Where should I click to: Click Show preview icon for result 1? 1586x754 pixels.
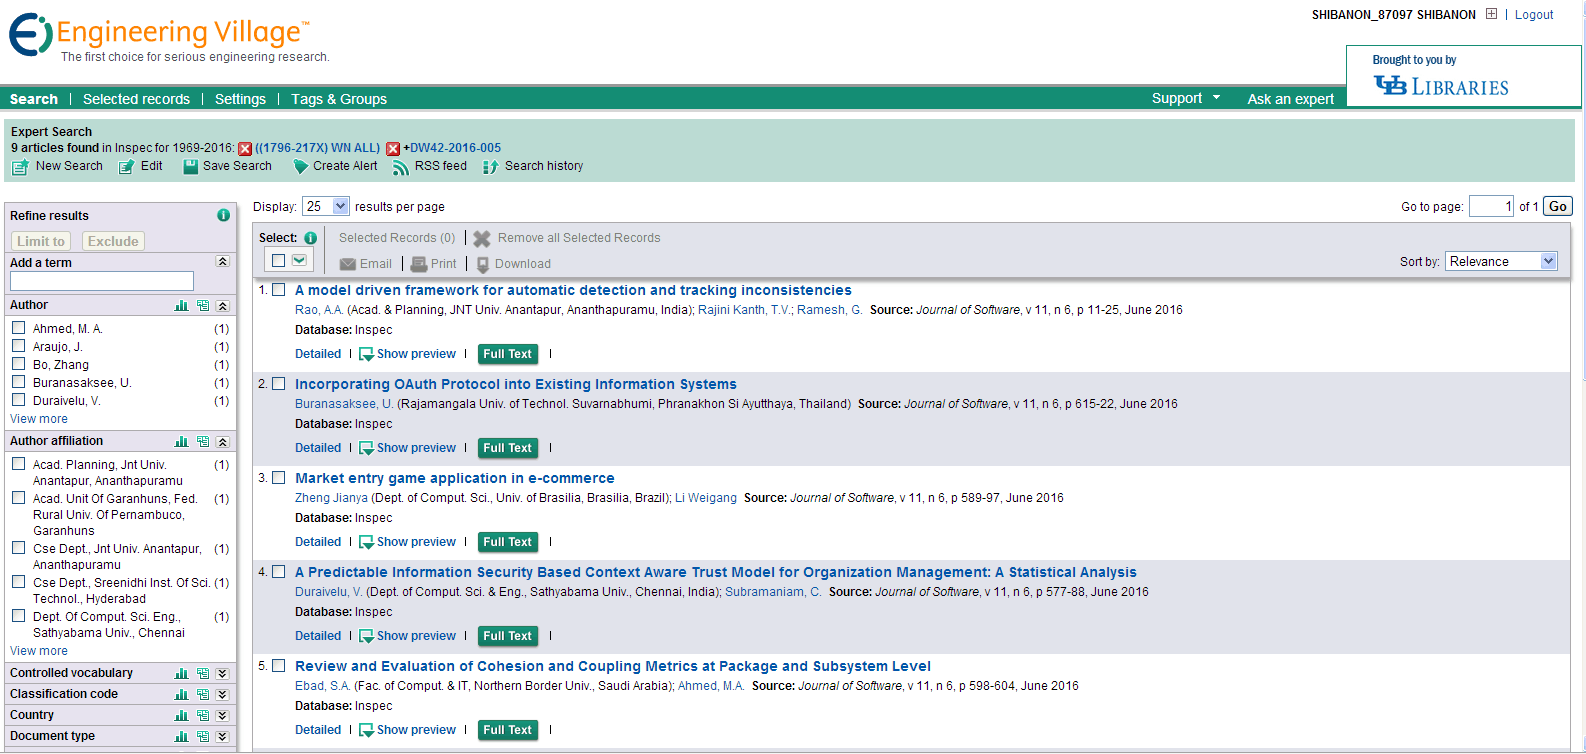click(x=366, y=354)
